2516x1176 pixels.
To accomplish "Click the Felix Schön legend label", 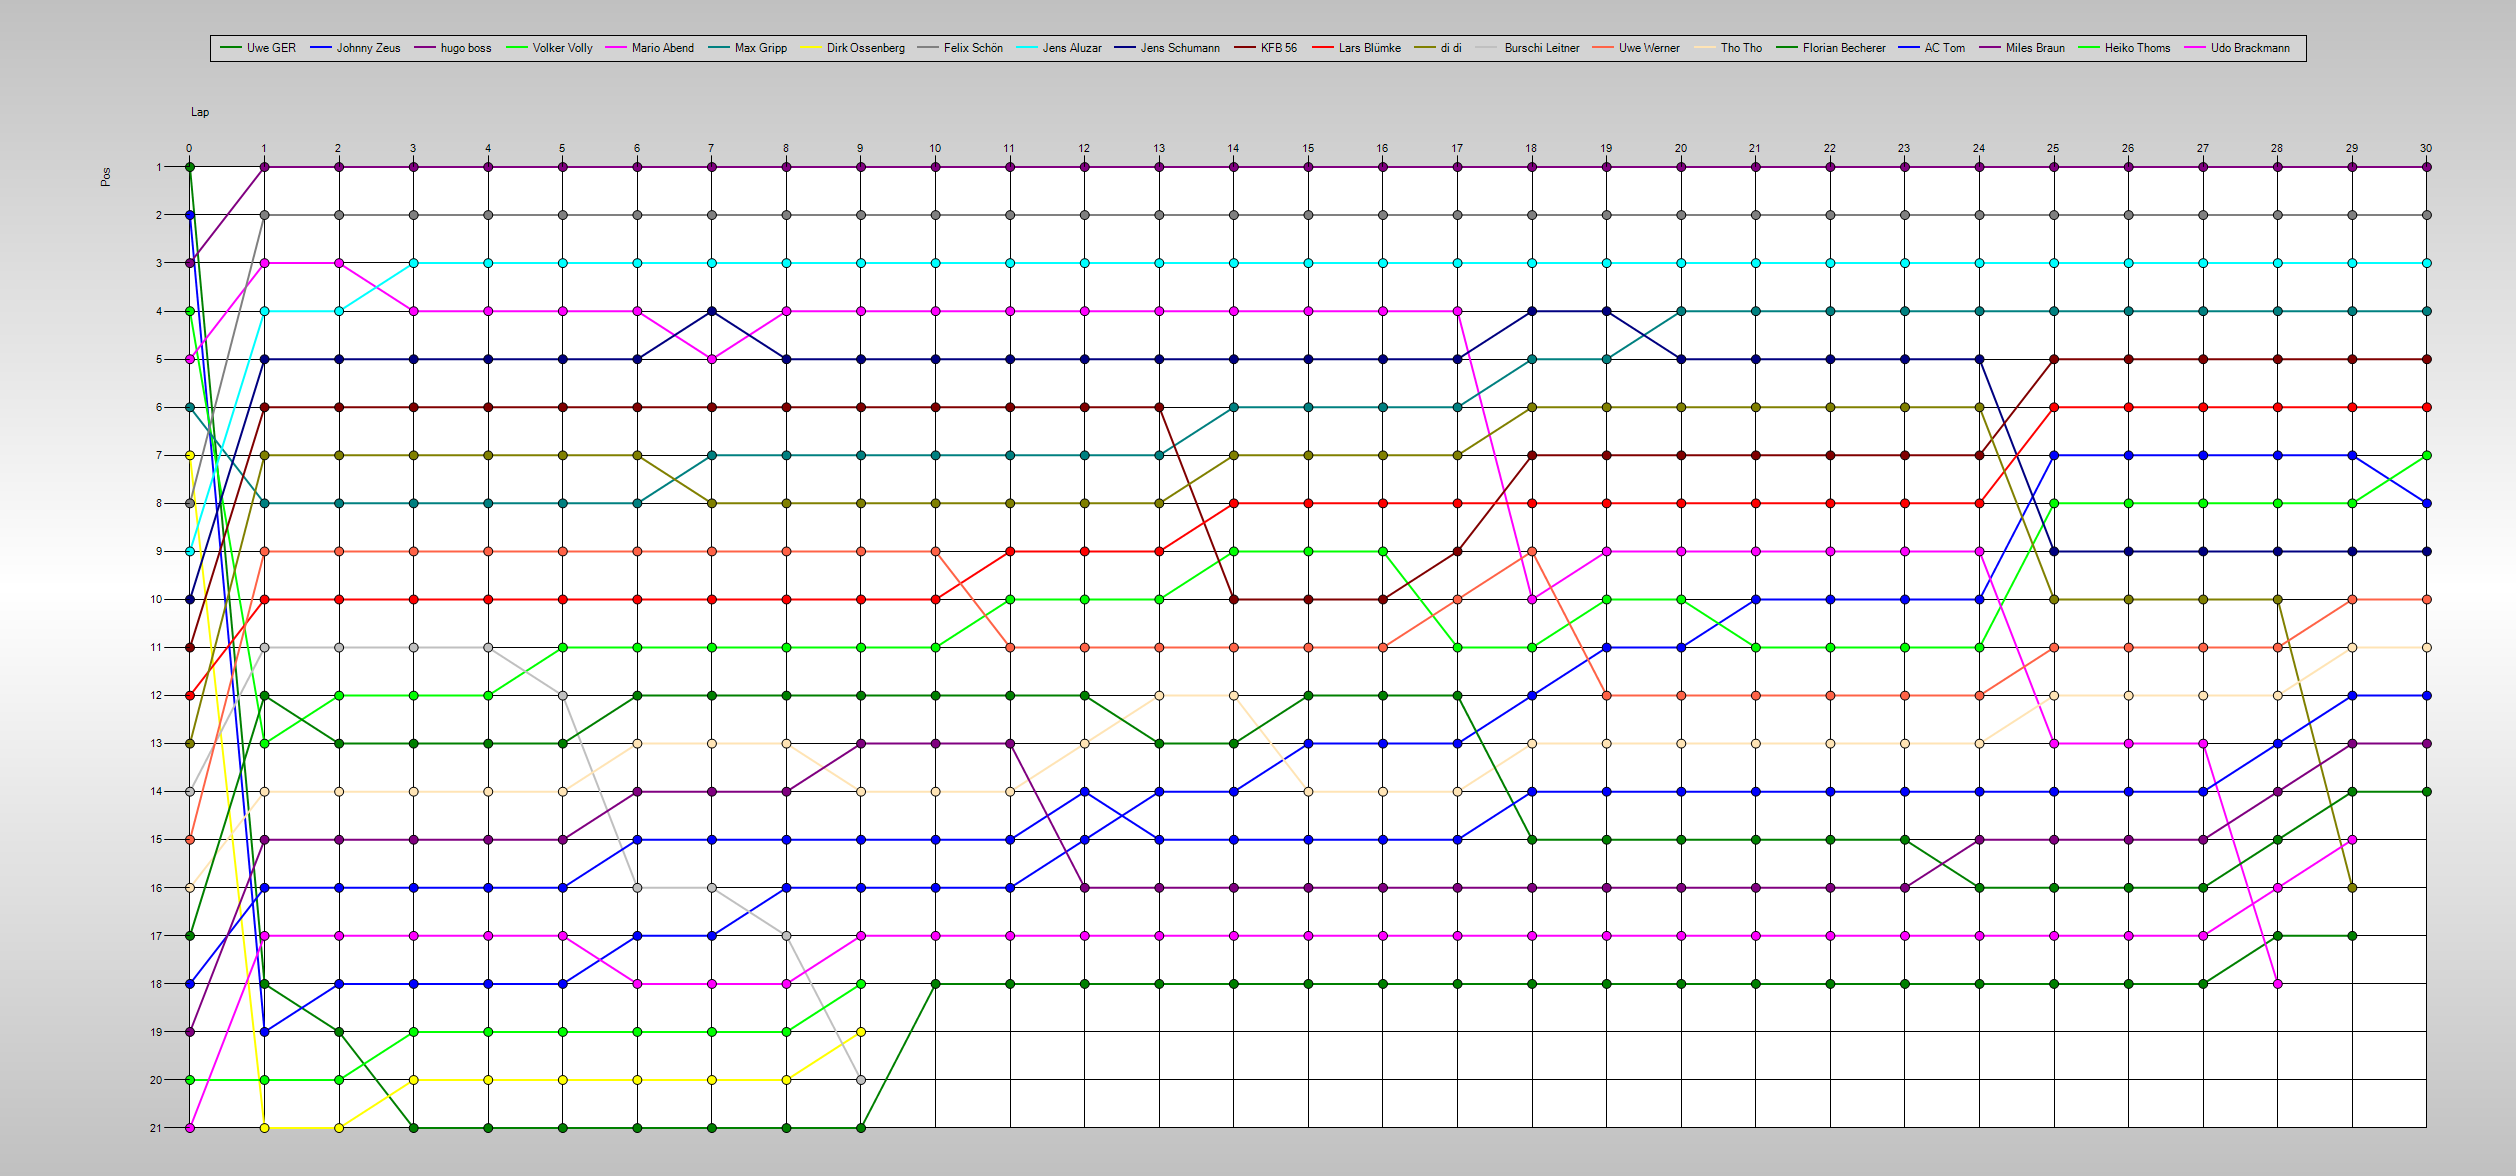I will point(973,48).
